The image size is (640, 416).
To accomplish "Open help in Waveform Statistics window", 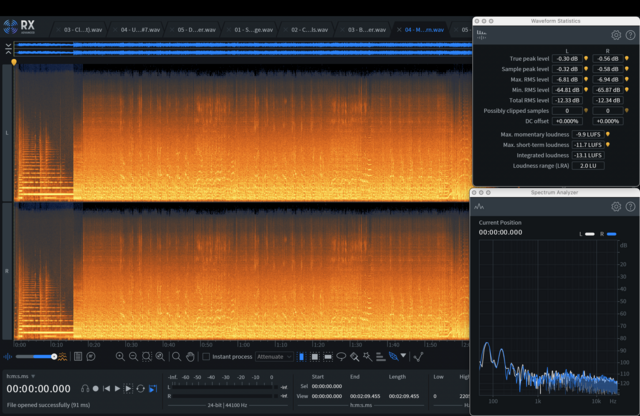I will click(630, 35).
